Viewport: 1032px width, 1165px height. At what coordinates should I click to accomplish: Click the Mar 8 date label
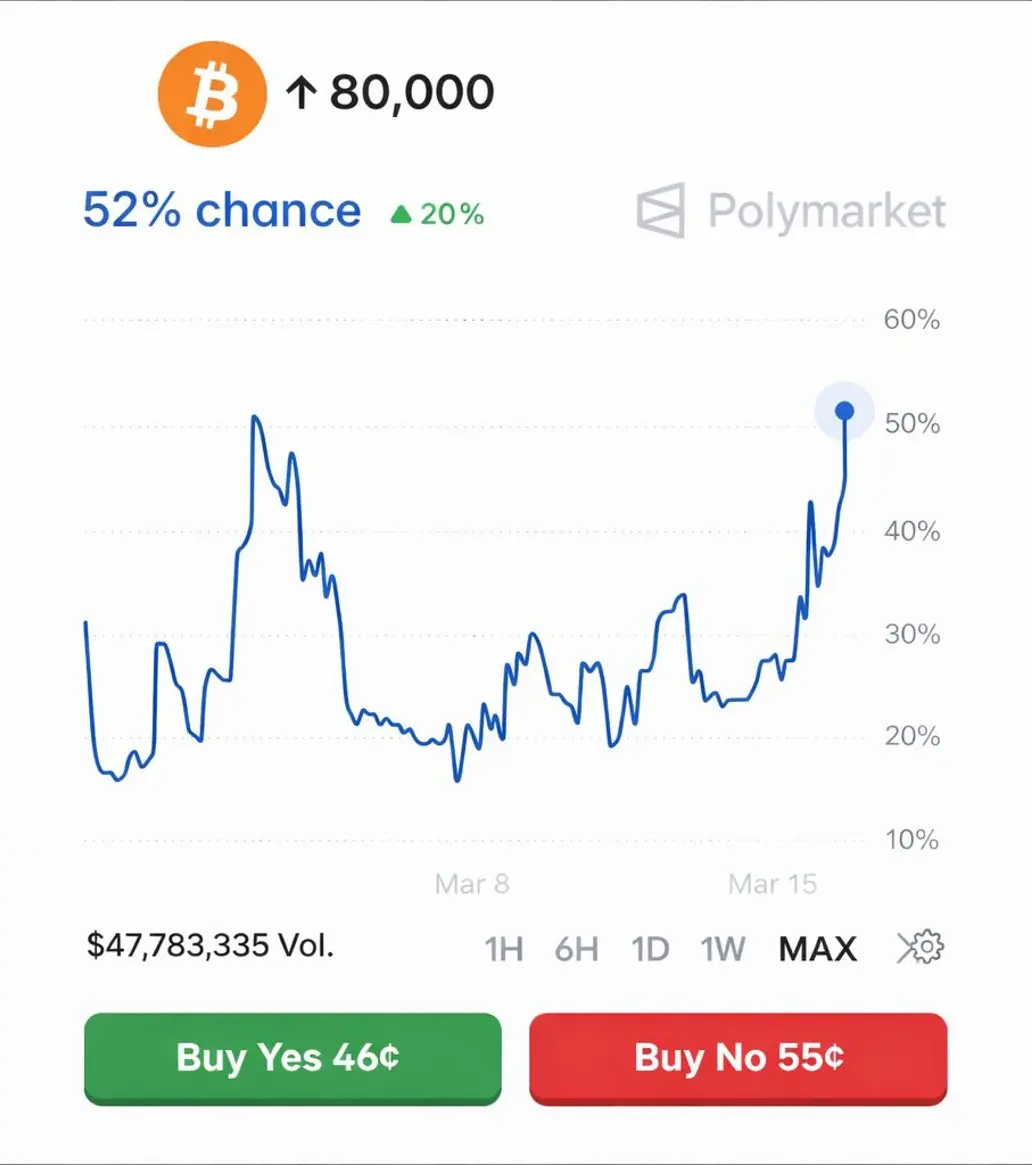472,884
